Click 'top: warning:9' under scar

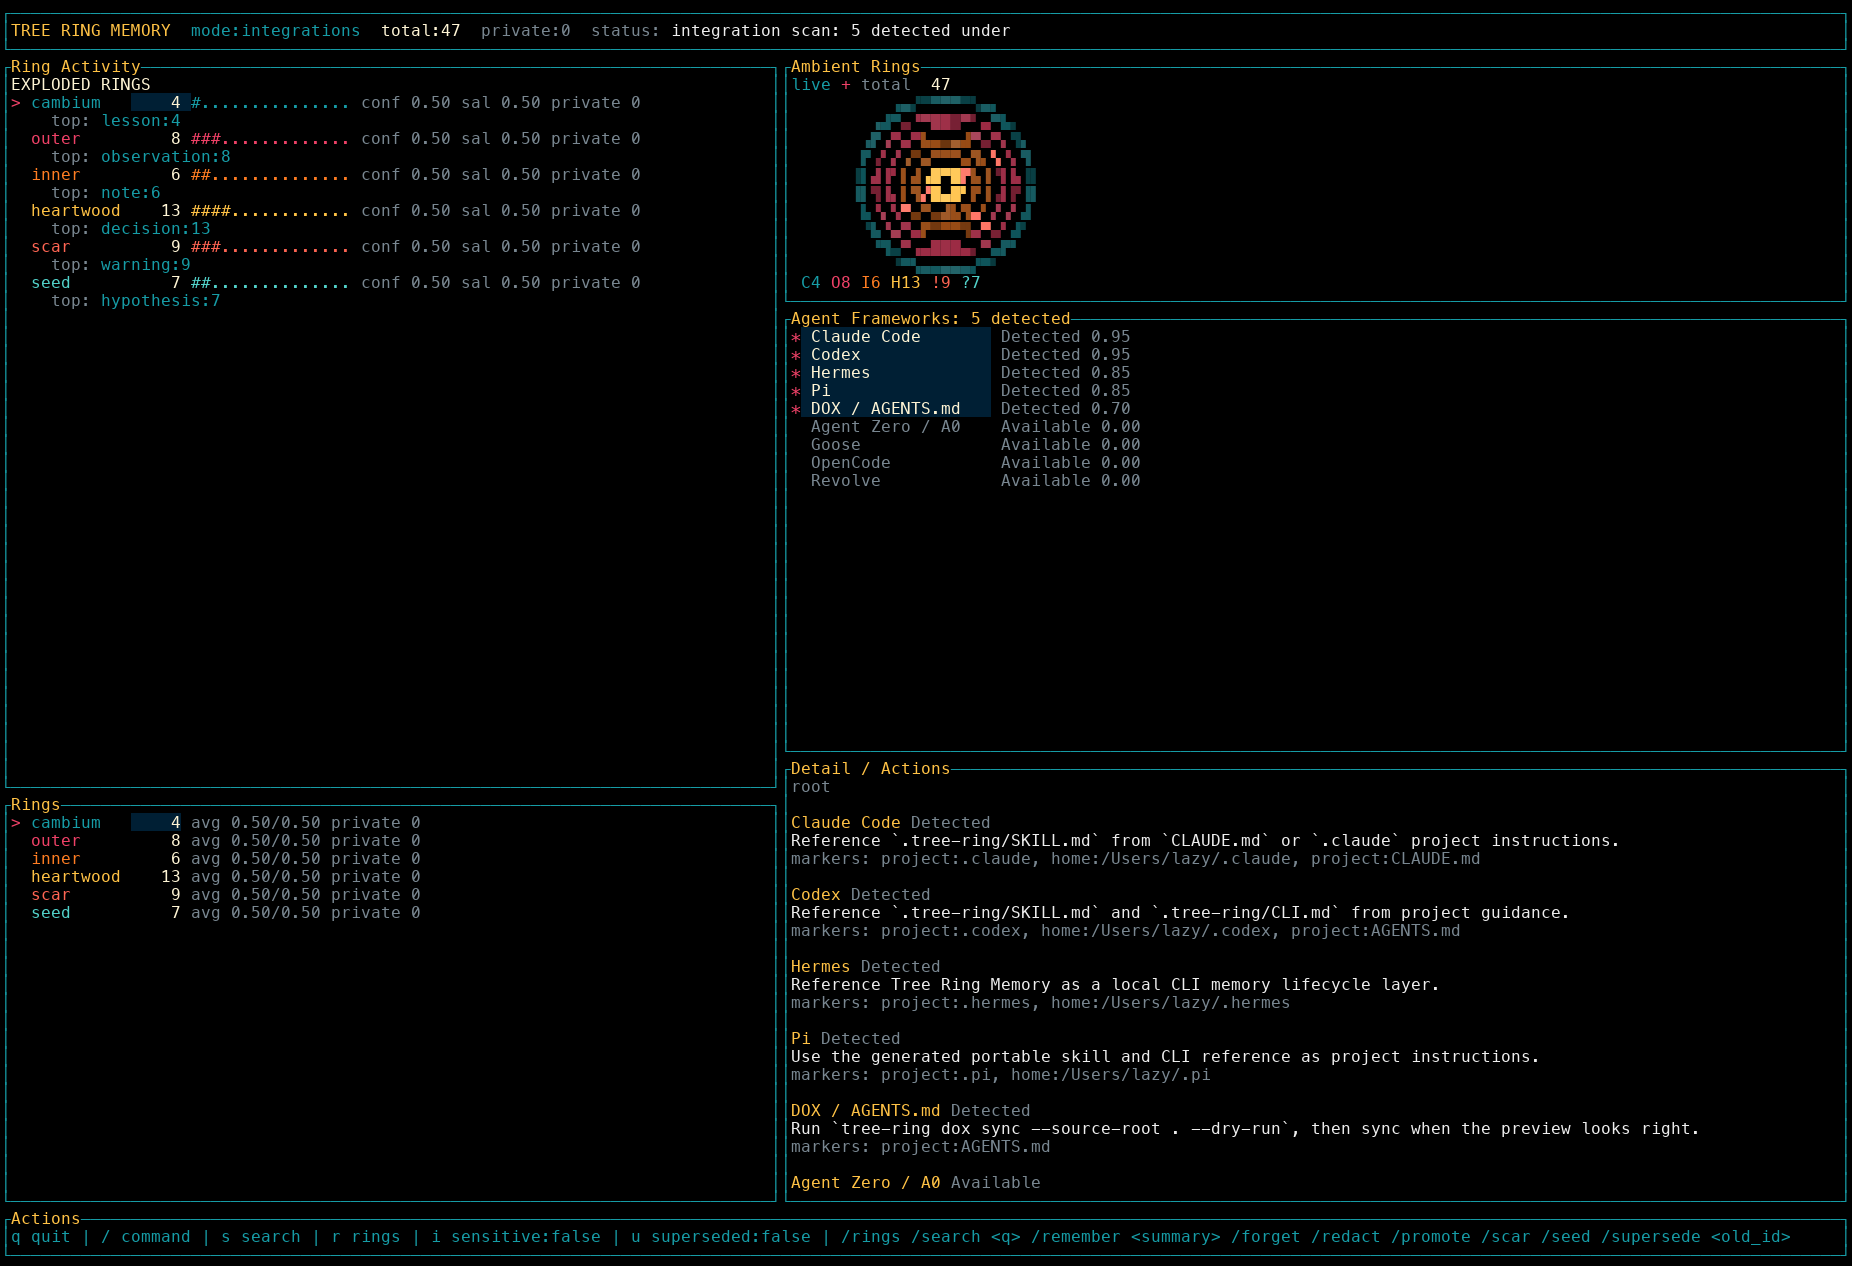pos(121,265)
